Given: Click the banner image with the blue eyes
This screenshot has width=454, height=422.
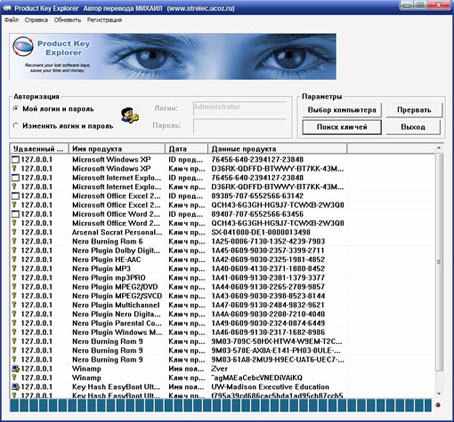Looking at the screenshot, I should coord(173,56).
